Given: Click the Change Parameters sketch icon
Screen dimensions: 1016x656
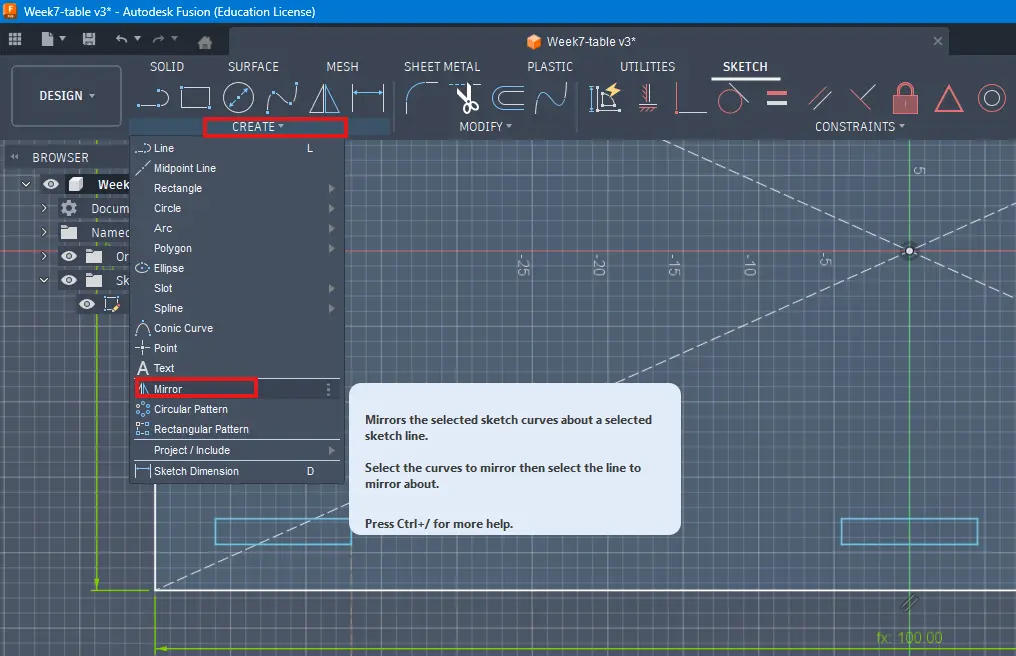Looking at the screenshot, I should click(605, 98).
